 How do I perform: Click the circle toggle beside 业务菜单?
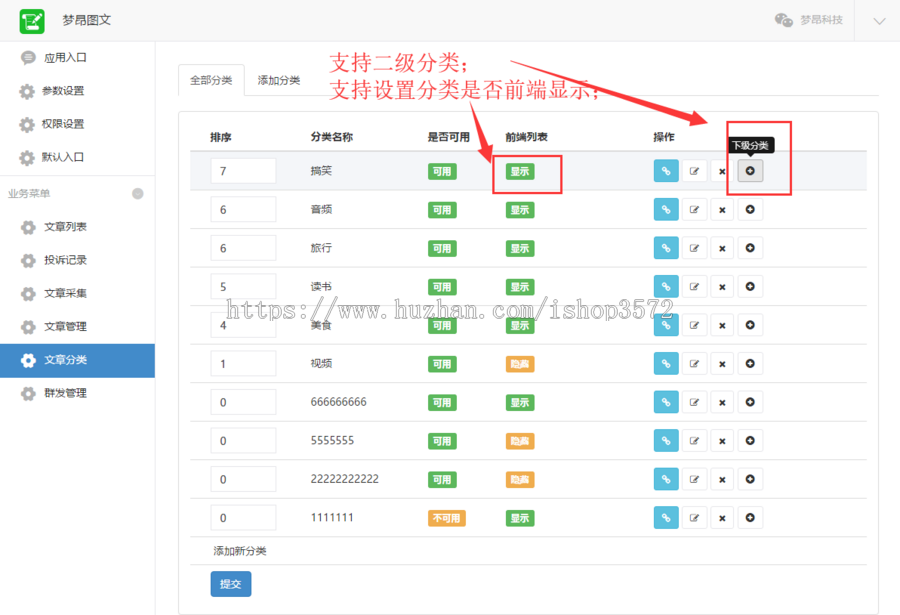(139, 192)
